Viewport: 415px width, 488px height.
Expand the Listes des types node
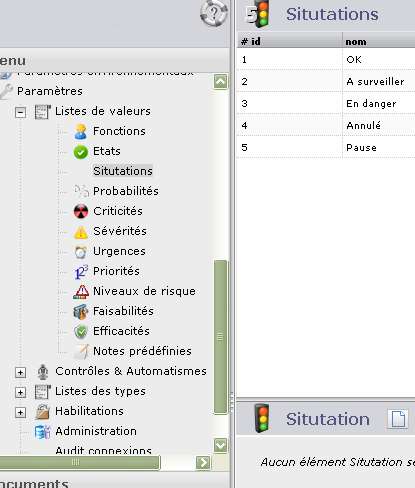pos(20,392)
